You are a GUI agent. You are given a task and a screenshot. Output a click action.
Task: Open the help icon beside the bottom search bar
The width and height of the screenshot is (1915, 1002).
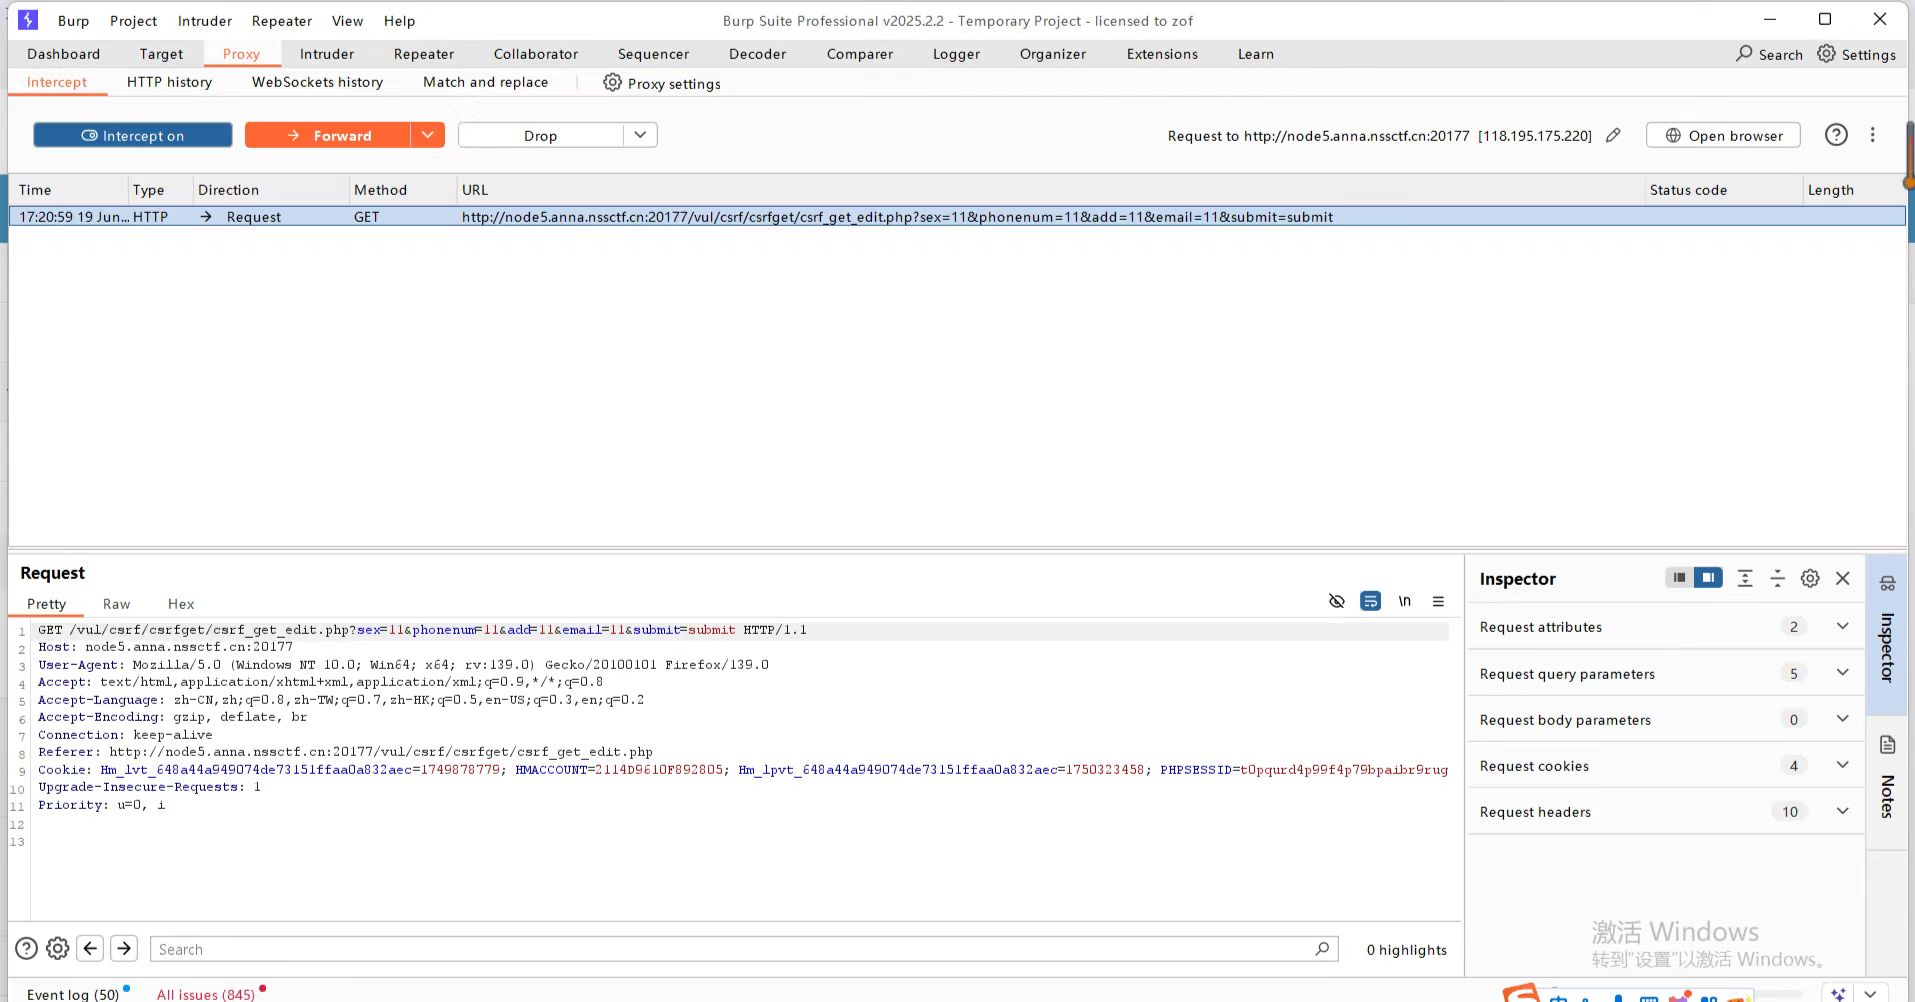pyautogui.click(x=27, y=948)
